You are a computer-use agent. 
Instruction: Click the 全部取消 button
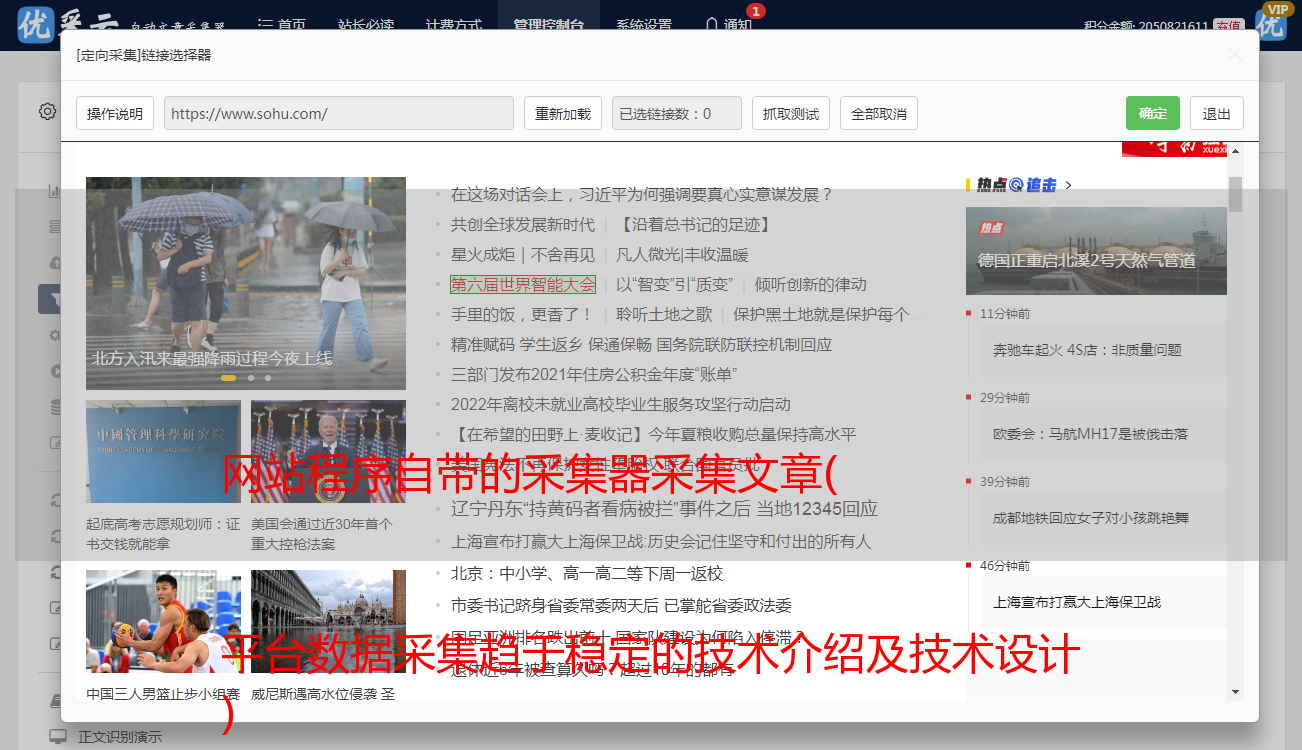click(879, 113)
